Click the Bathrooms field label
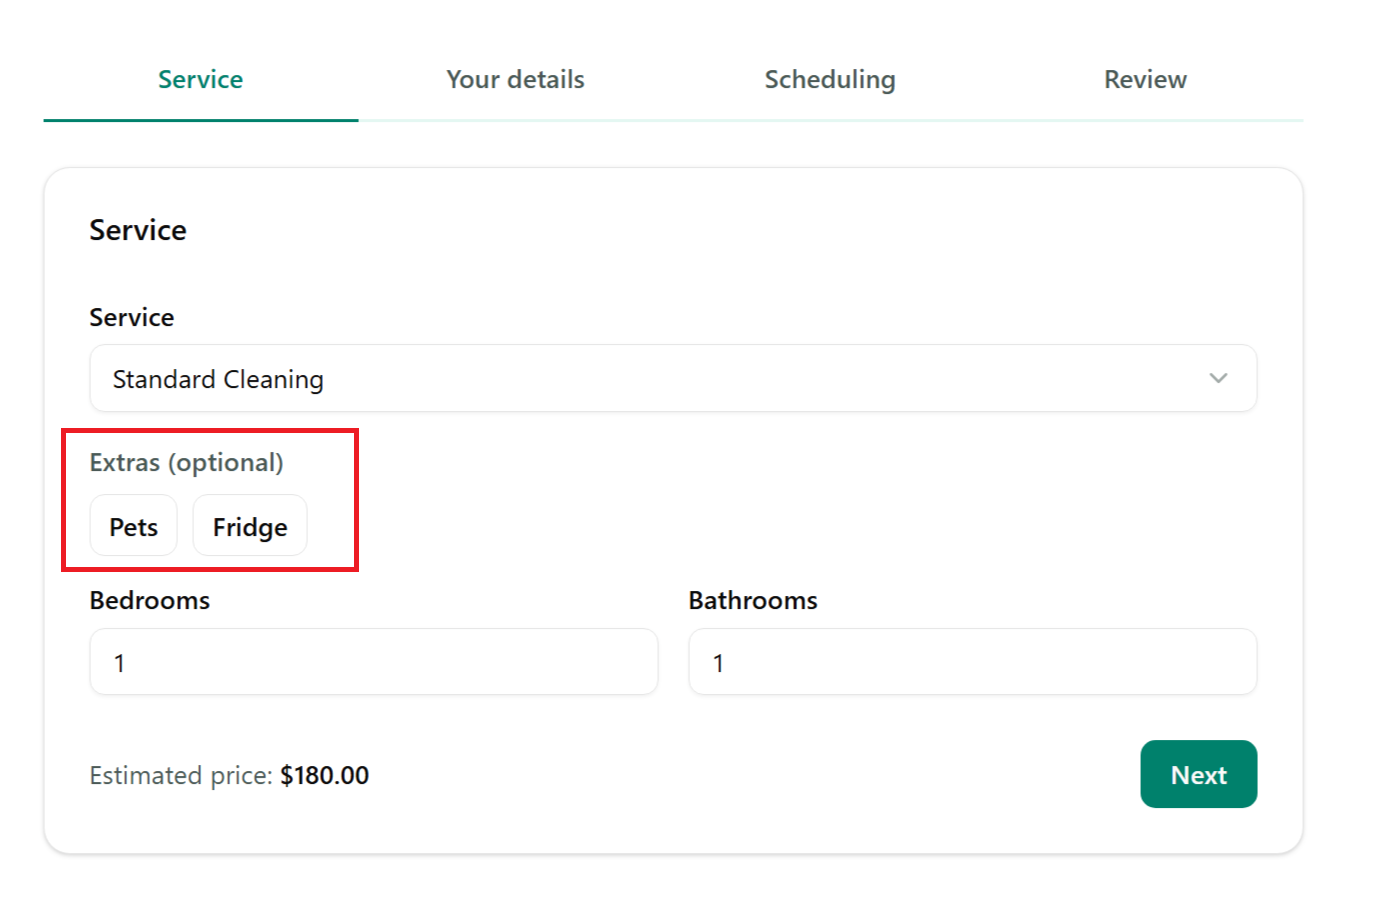The width and height of the screenshot is (1376, 922). [752, 600]
